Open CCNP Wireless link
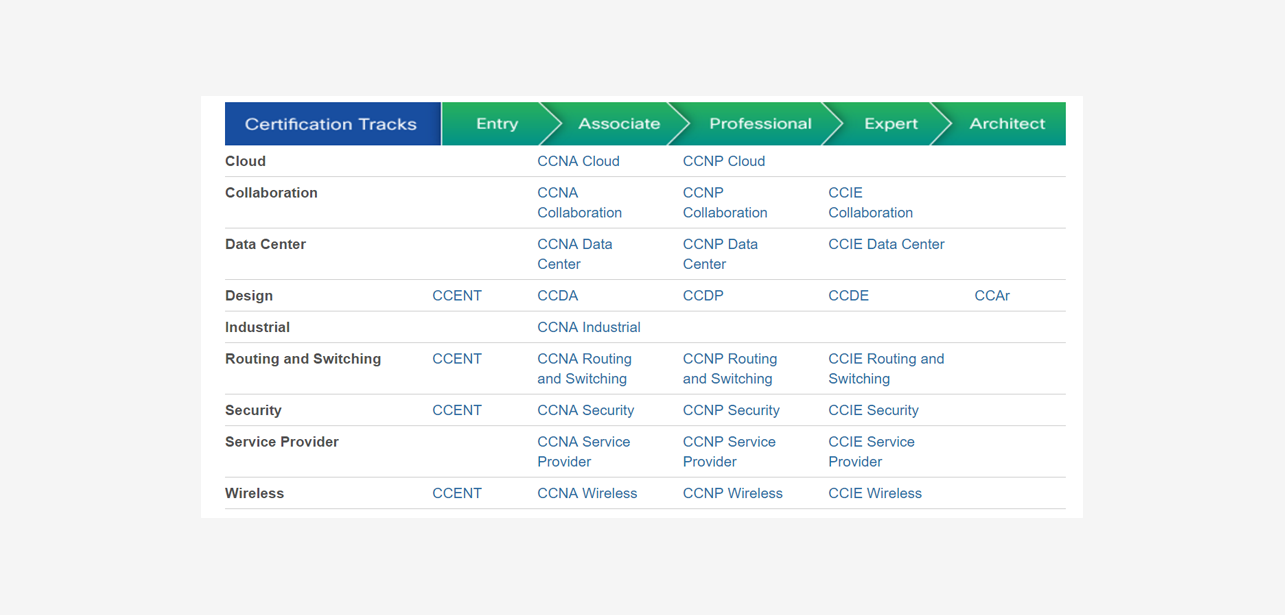 [x=733, y=493]
